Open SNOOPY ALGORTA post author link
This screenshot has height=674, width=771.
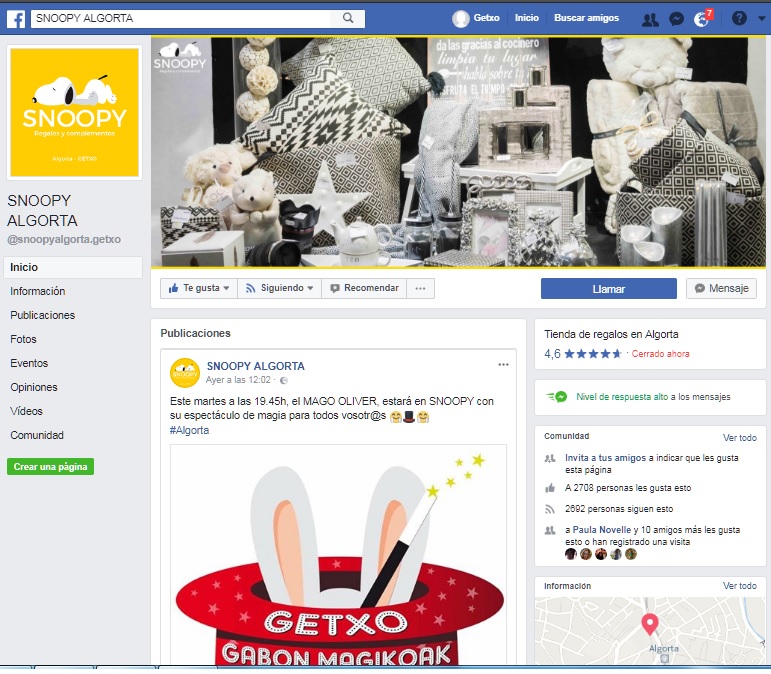coord(255,366)
